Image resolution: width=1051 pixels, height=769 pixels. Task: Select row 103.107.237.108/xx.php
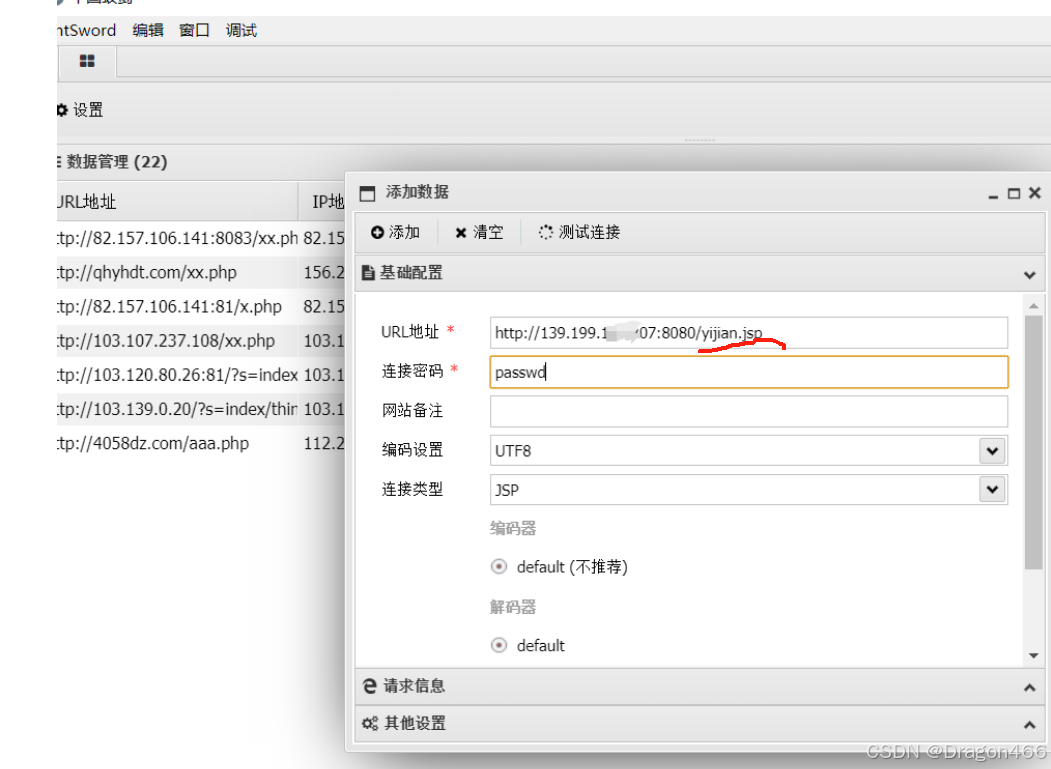pyautogui.click(x=201, y=341)
